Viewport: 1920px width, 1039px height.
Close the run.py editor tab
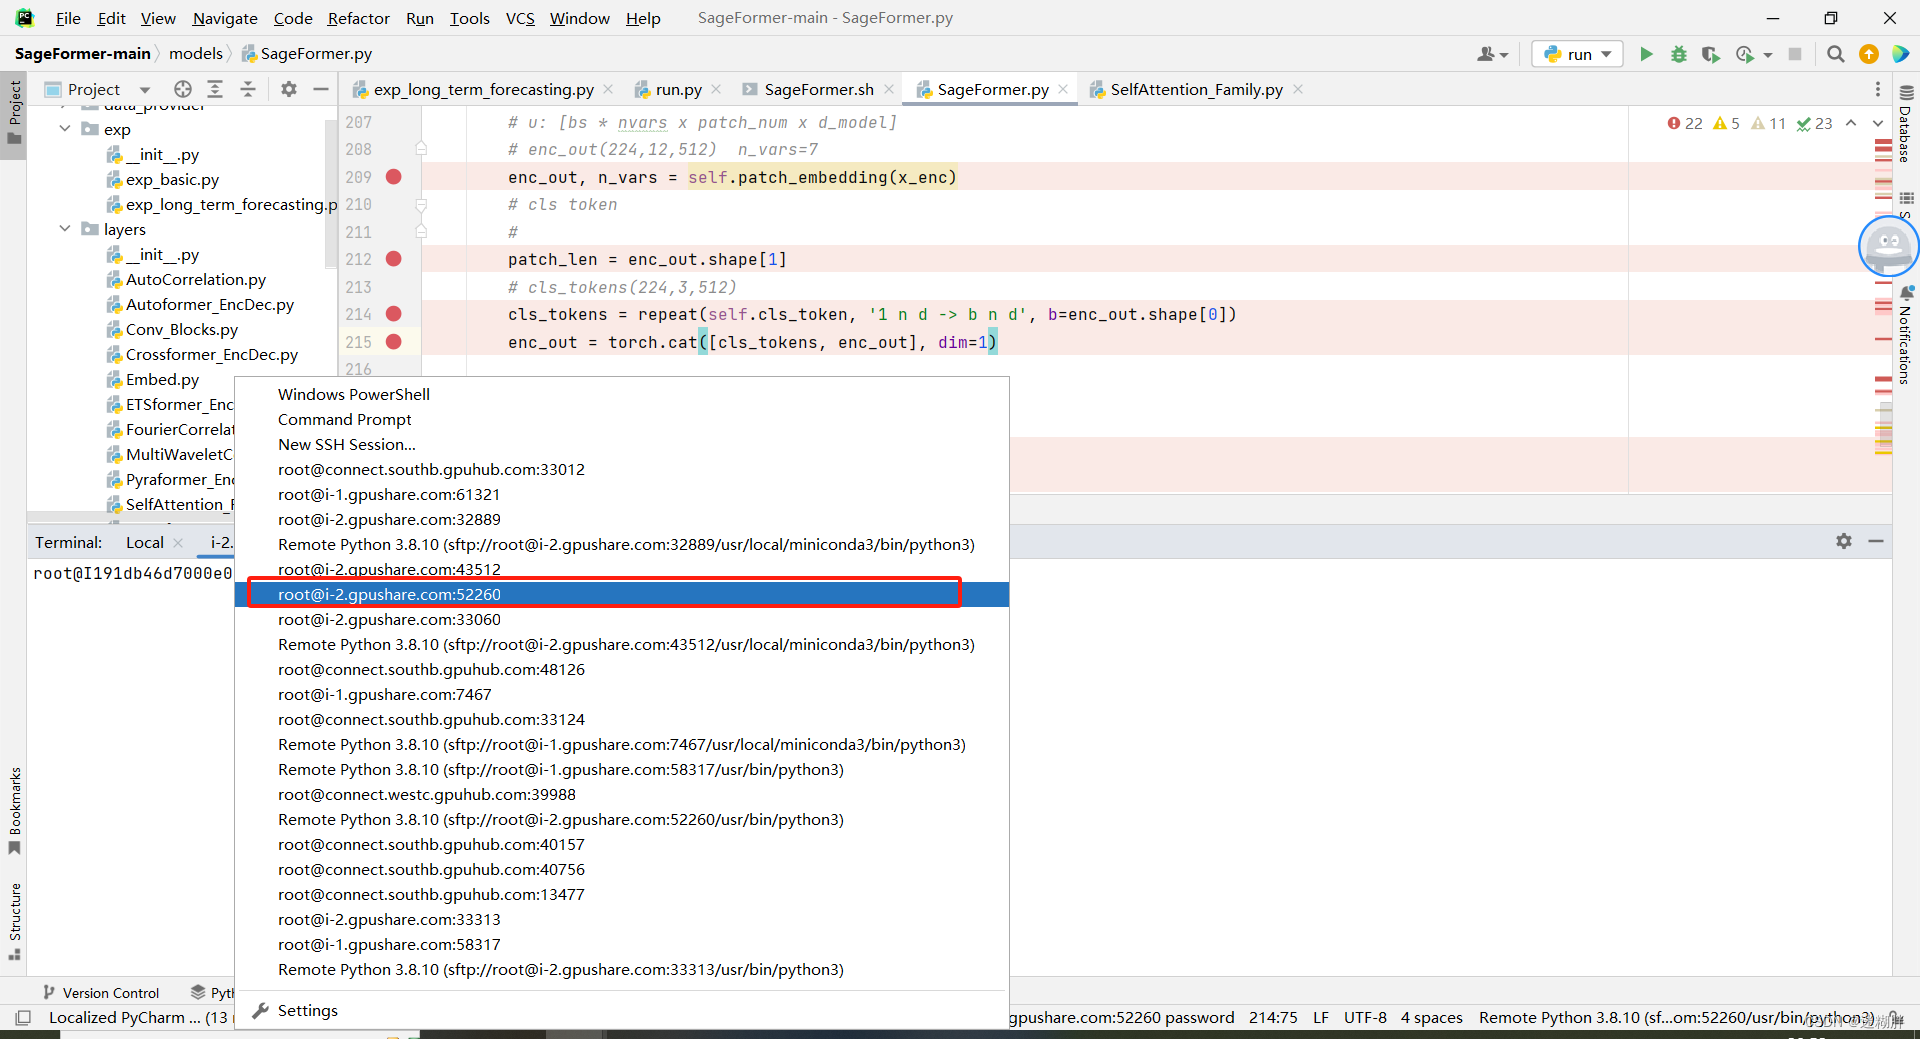point(716,89)
